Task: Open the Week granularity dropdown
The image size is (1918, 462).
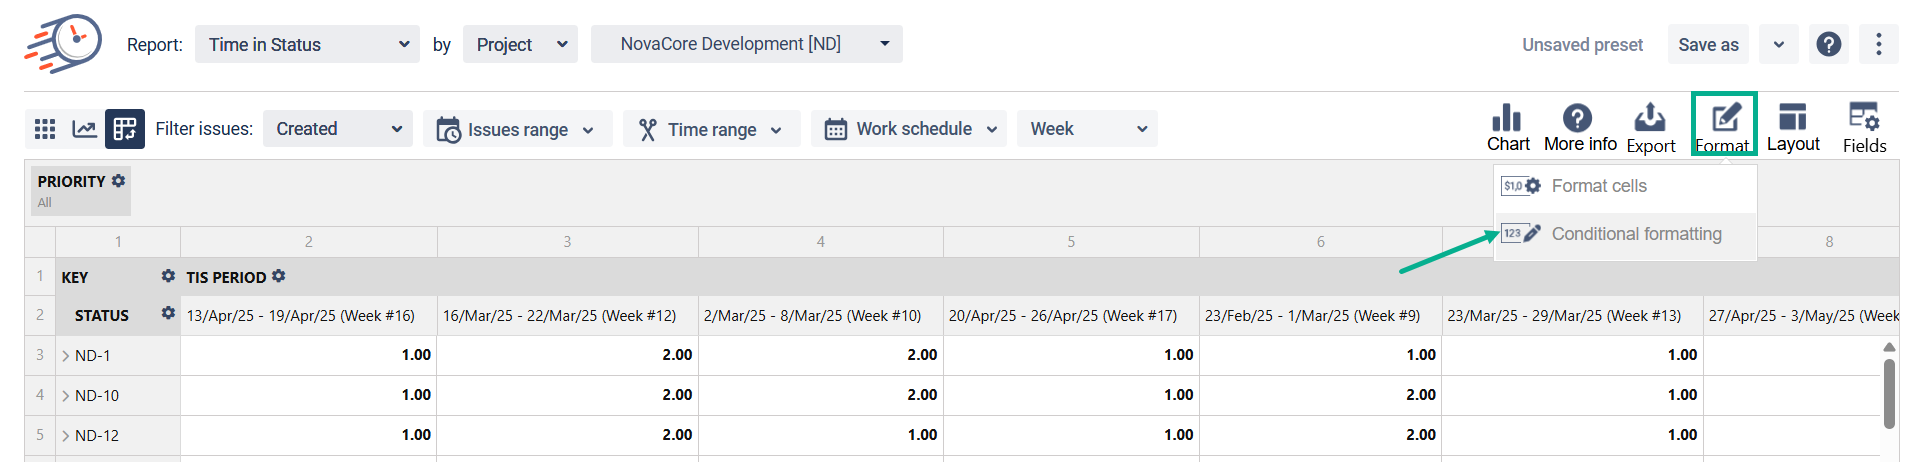Action: click(1087, 129)
